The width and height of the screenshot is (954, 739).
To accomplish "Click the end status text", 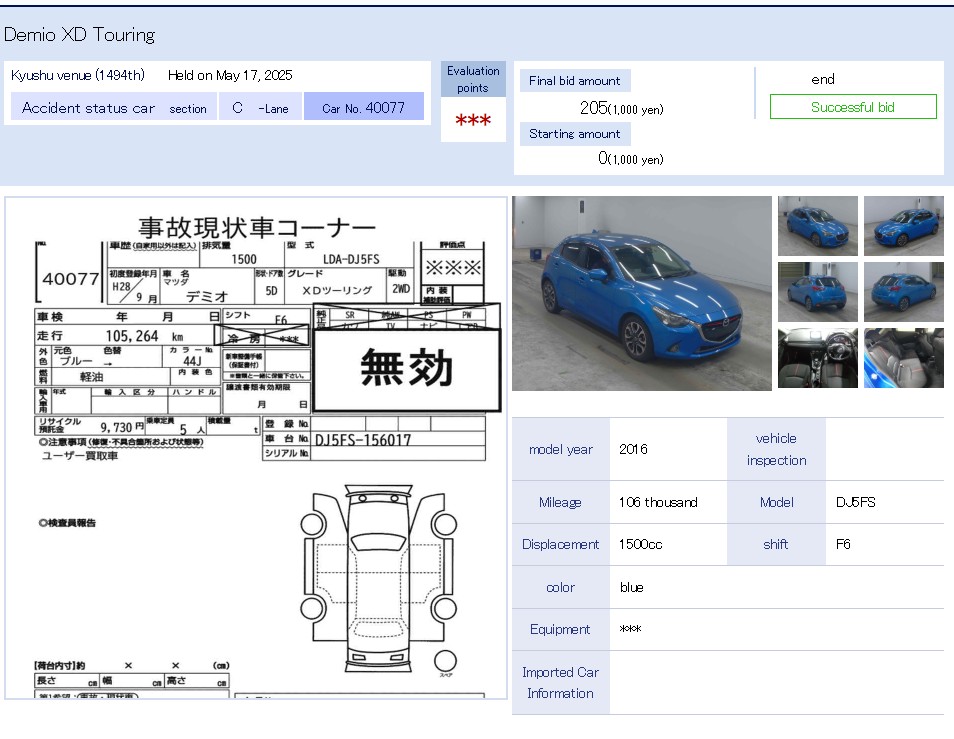I will click(823, 79).
